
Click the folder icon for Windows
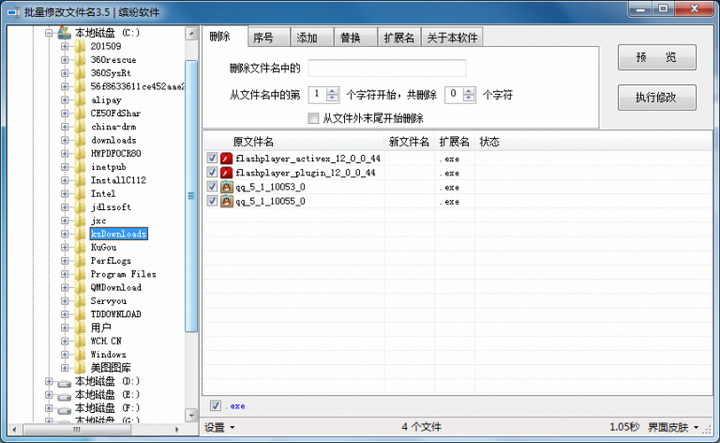(80, 354)
